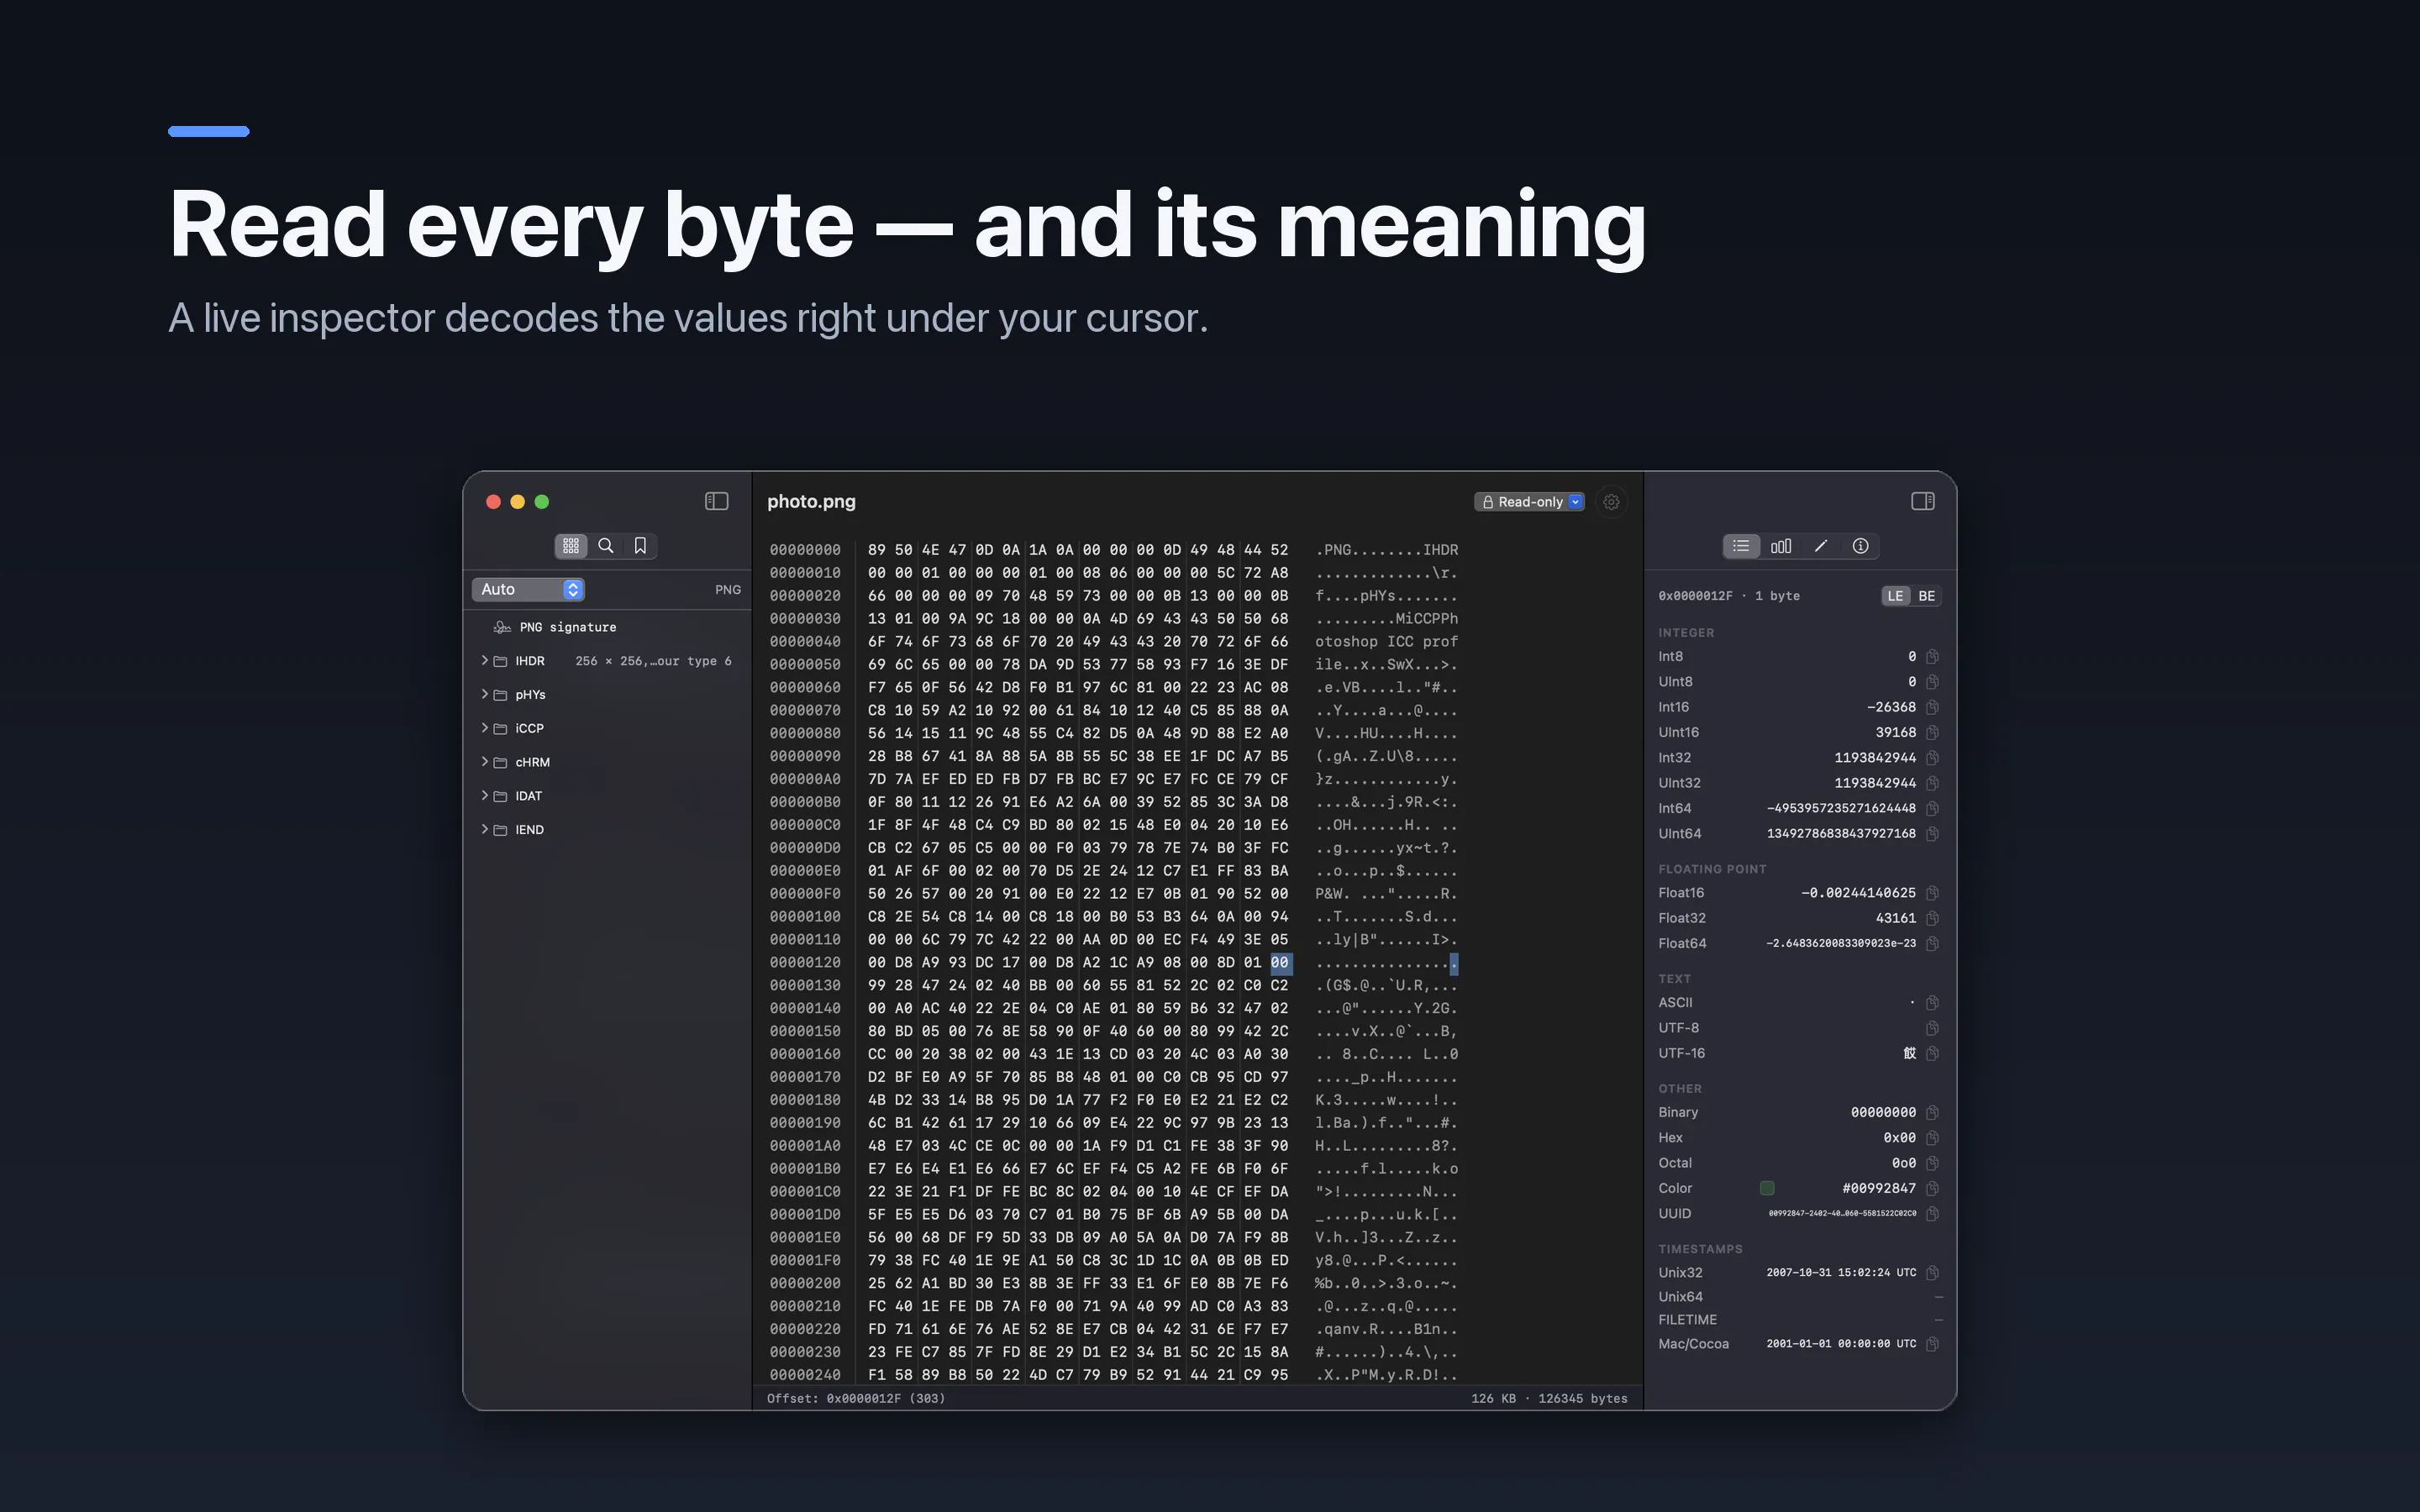Screen dimensions: 2420x1512
Task: Switch byte order to BE
Action: [1926, 596]
